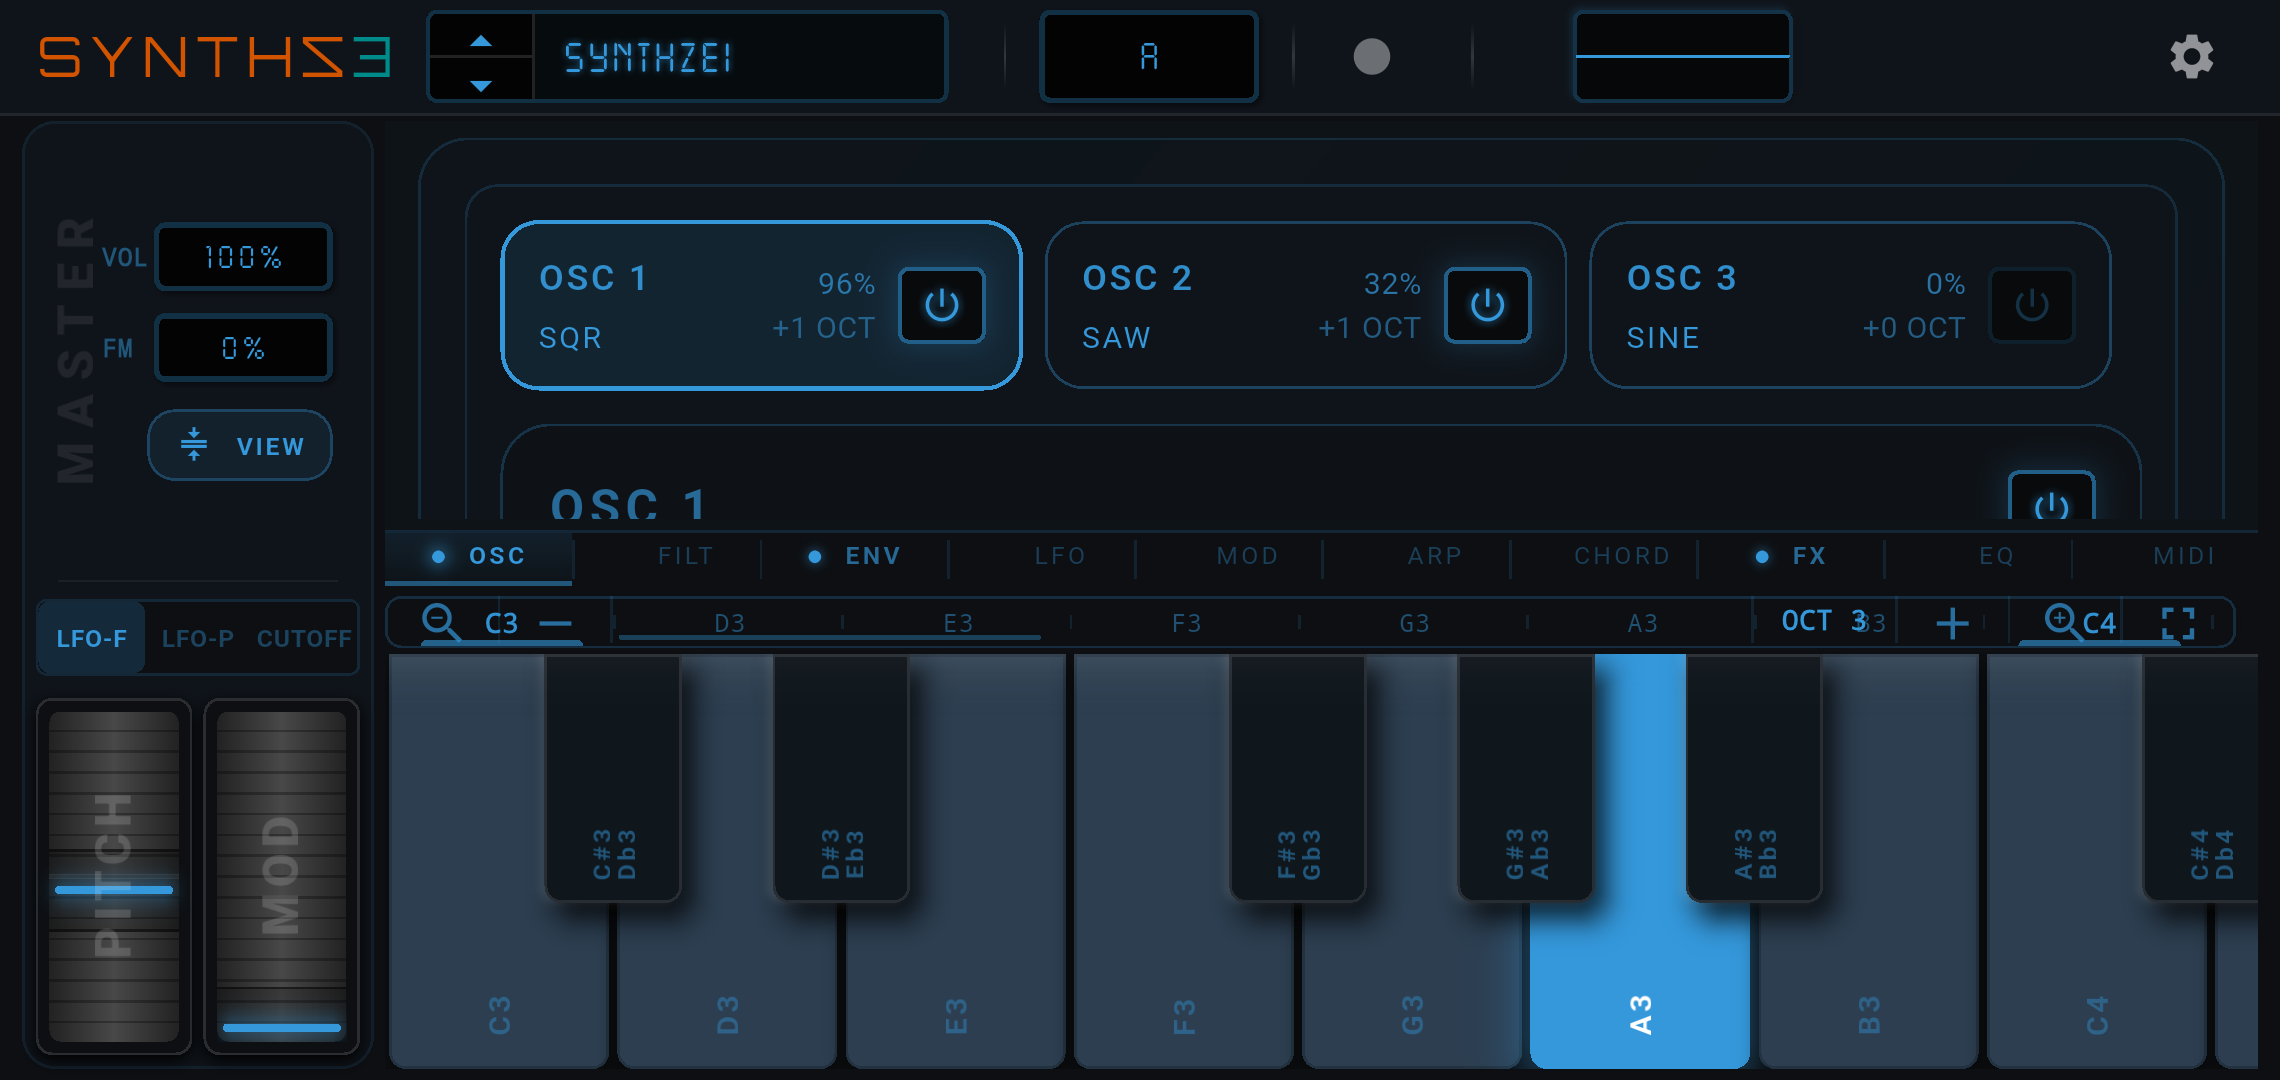Screen dimensions: 2280x1080
Task: Switch to the FILT tab
Action: [x=685, y=556]
